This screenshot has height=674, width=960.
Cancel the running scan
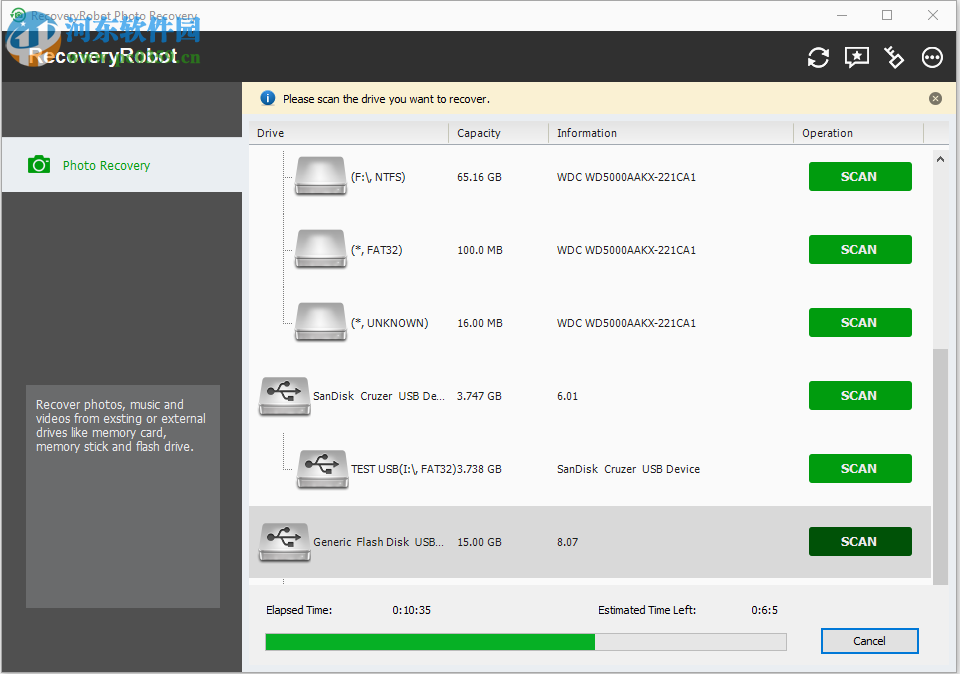pos(869,641)
